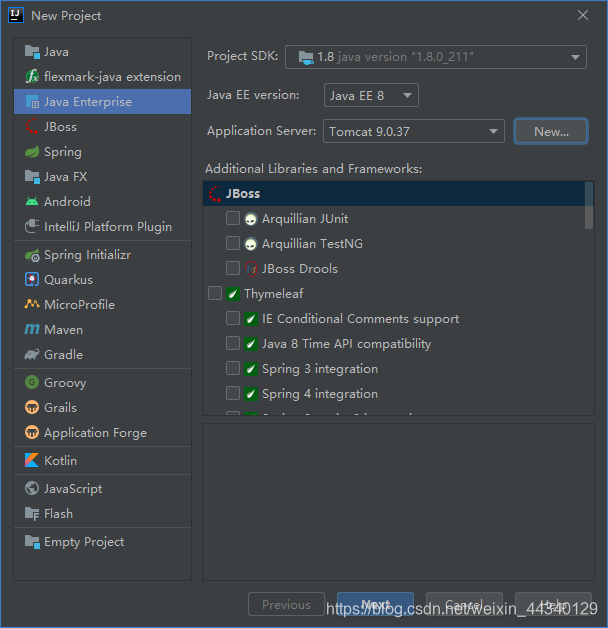Image resolution: width=608 pixels, height=628 pixels.
Task: Click the Spring 3 integration leaf icon
Action: 251,369
